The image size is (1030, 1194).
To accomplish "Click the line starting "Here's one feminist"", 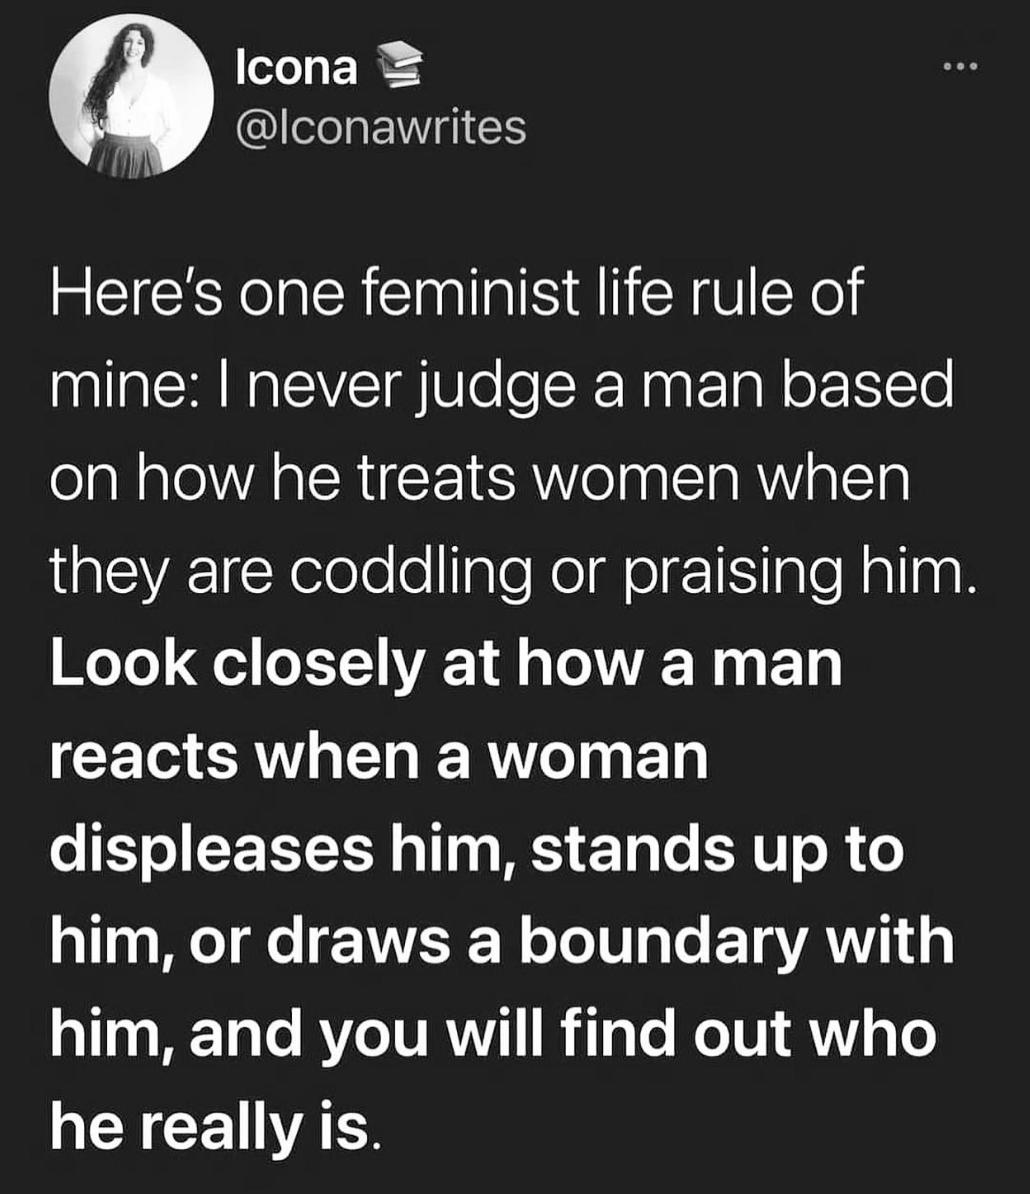I will pyautogui.click(x=455, y=294).
